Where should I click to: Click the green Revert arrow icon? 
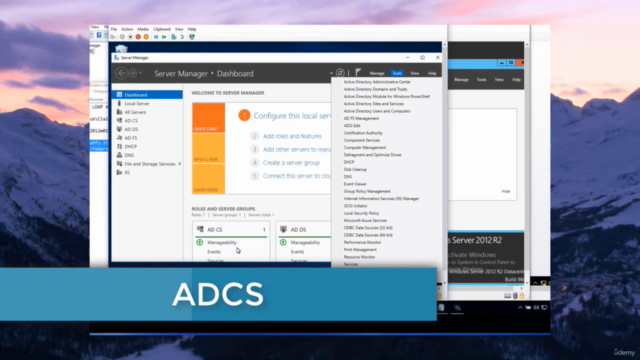pos(182,37)
